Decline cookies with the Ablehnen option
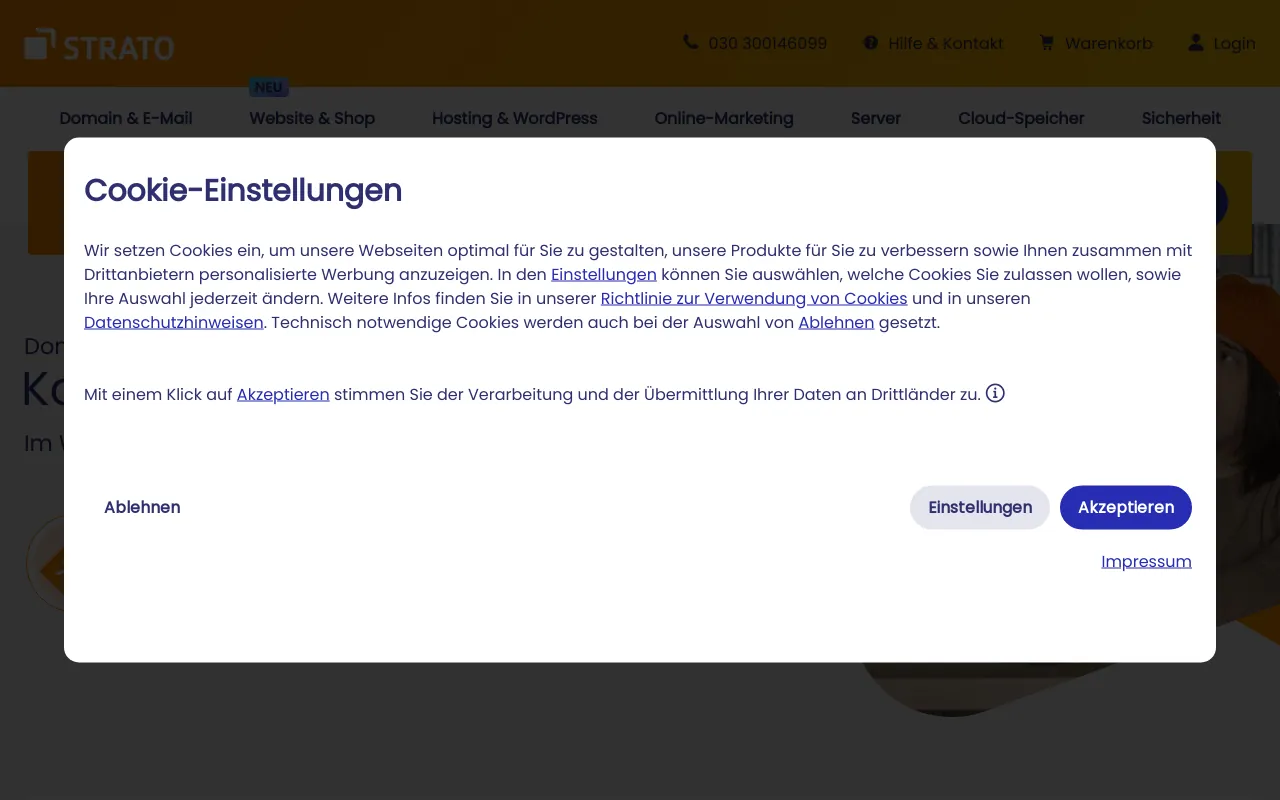 [x=142, y=507]
